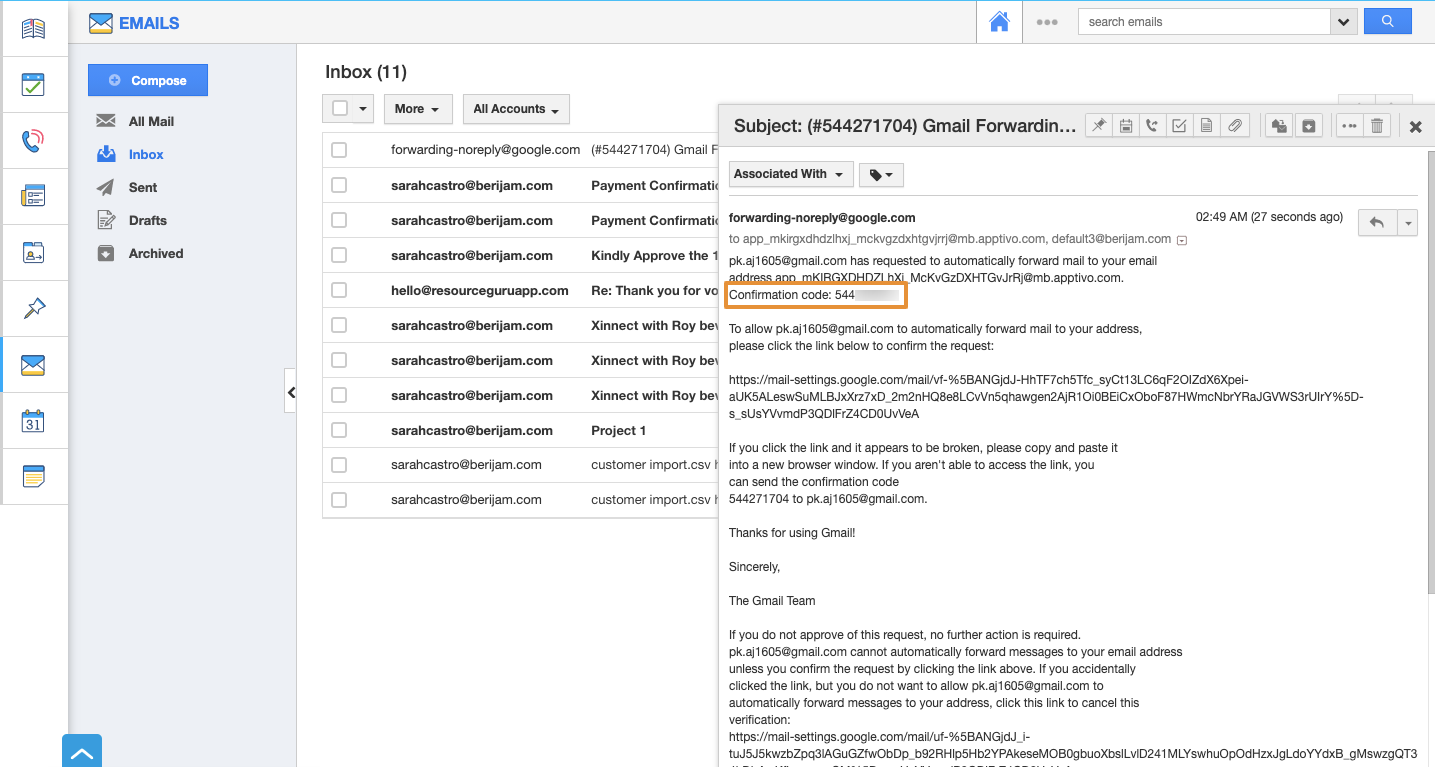Image resolution: width=1435 pixels, height=767 pixels.
Task: Open the news feed app in left rail
Action: pos(33,196)
